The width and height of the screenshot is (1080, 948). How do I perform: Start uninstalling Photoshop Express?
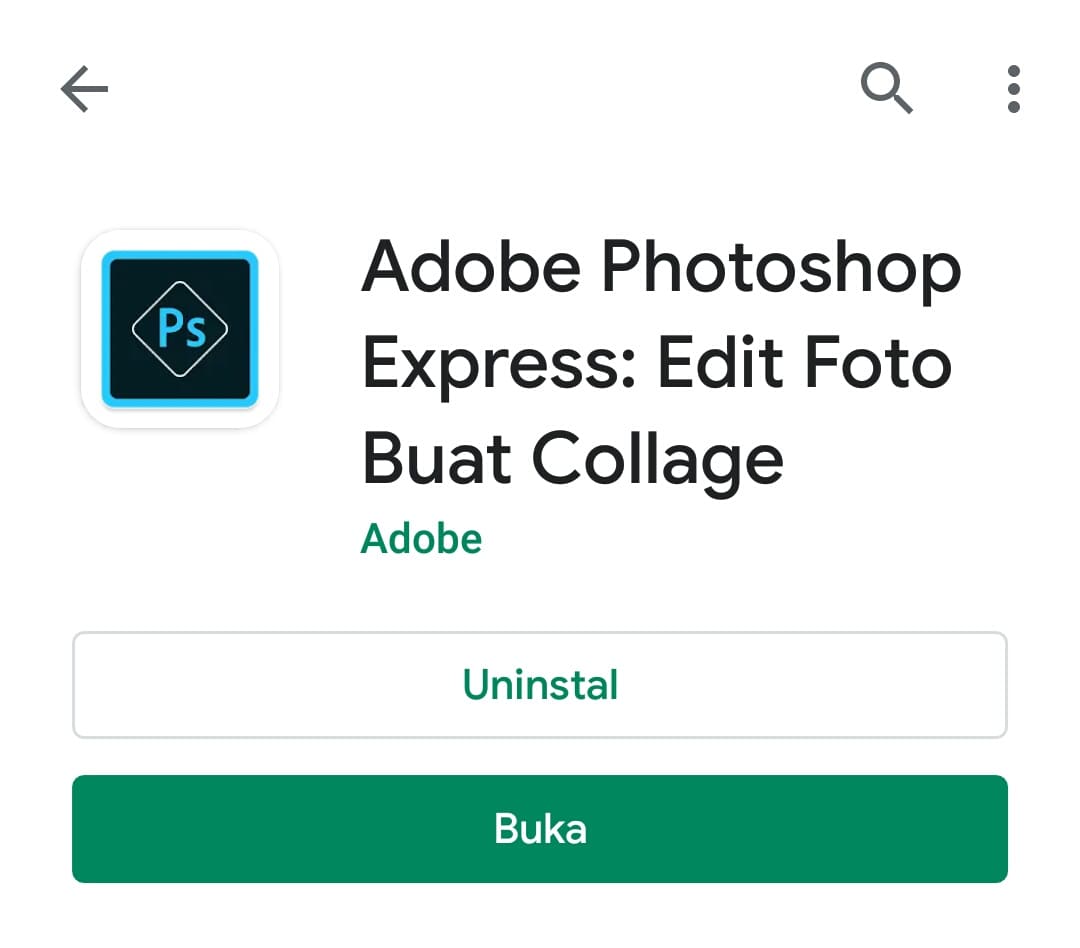coord(539,685)
